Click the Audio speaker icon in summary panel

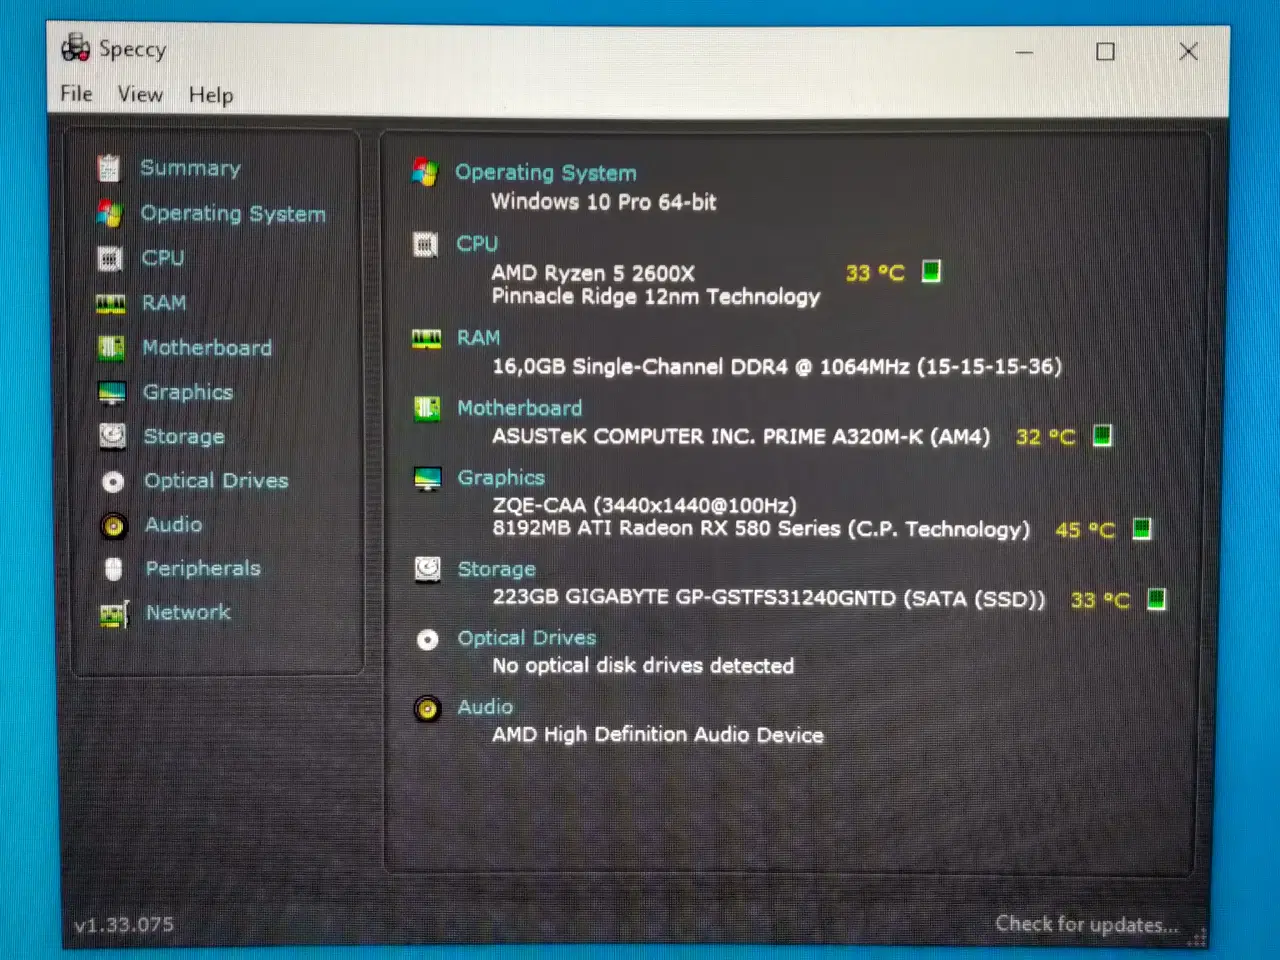(x=428, y=709)
